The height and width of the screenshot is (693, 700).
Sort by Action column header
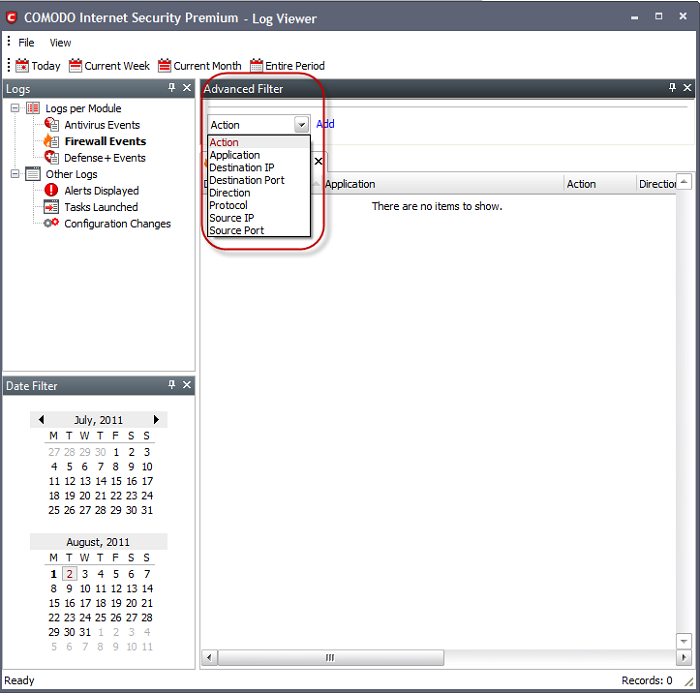click(x=600, y=184)
